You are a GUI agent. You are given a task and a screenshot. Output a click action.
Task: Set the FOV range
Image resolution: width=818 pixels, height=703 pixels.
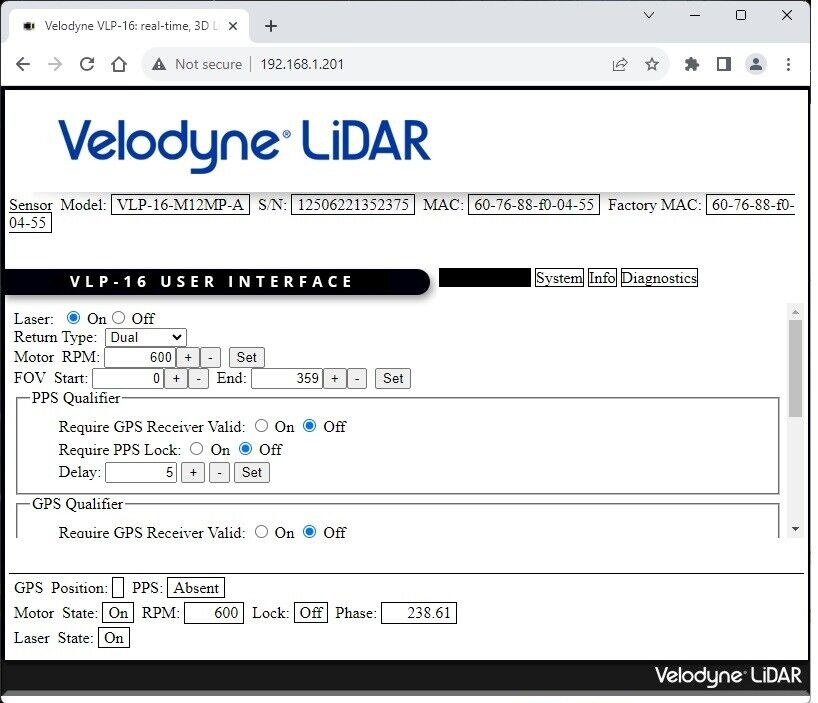click(393, 378)
